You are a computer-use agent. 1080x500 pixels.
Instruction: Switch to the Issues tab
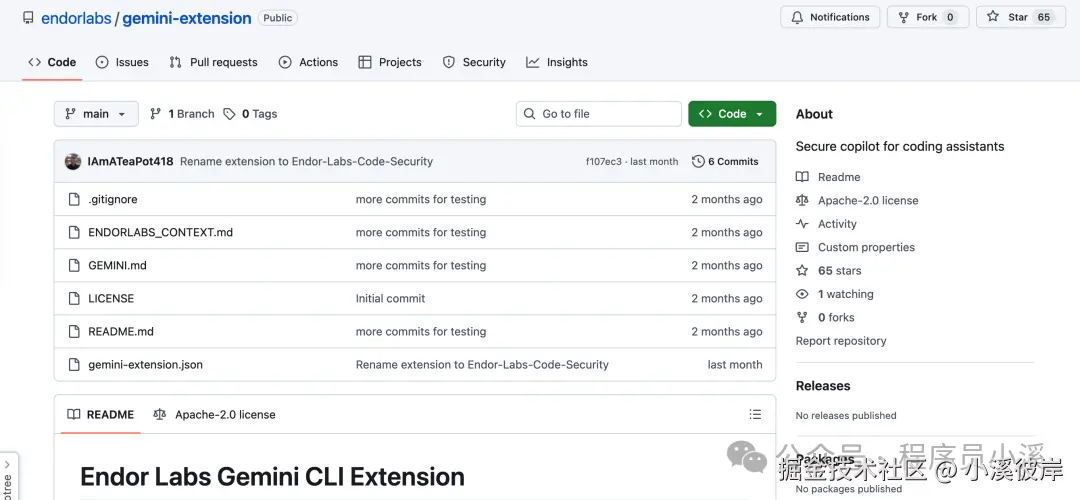click(122, 62)
